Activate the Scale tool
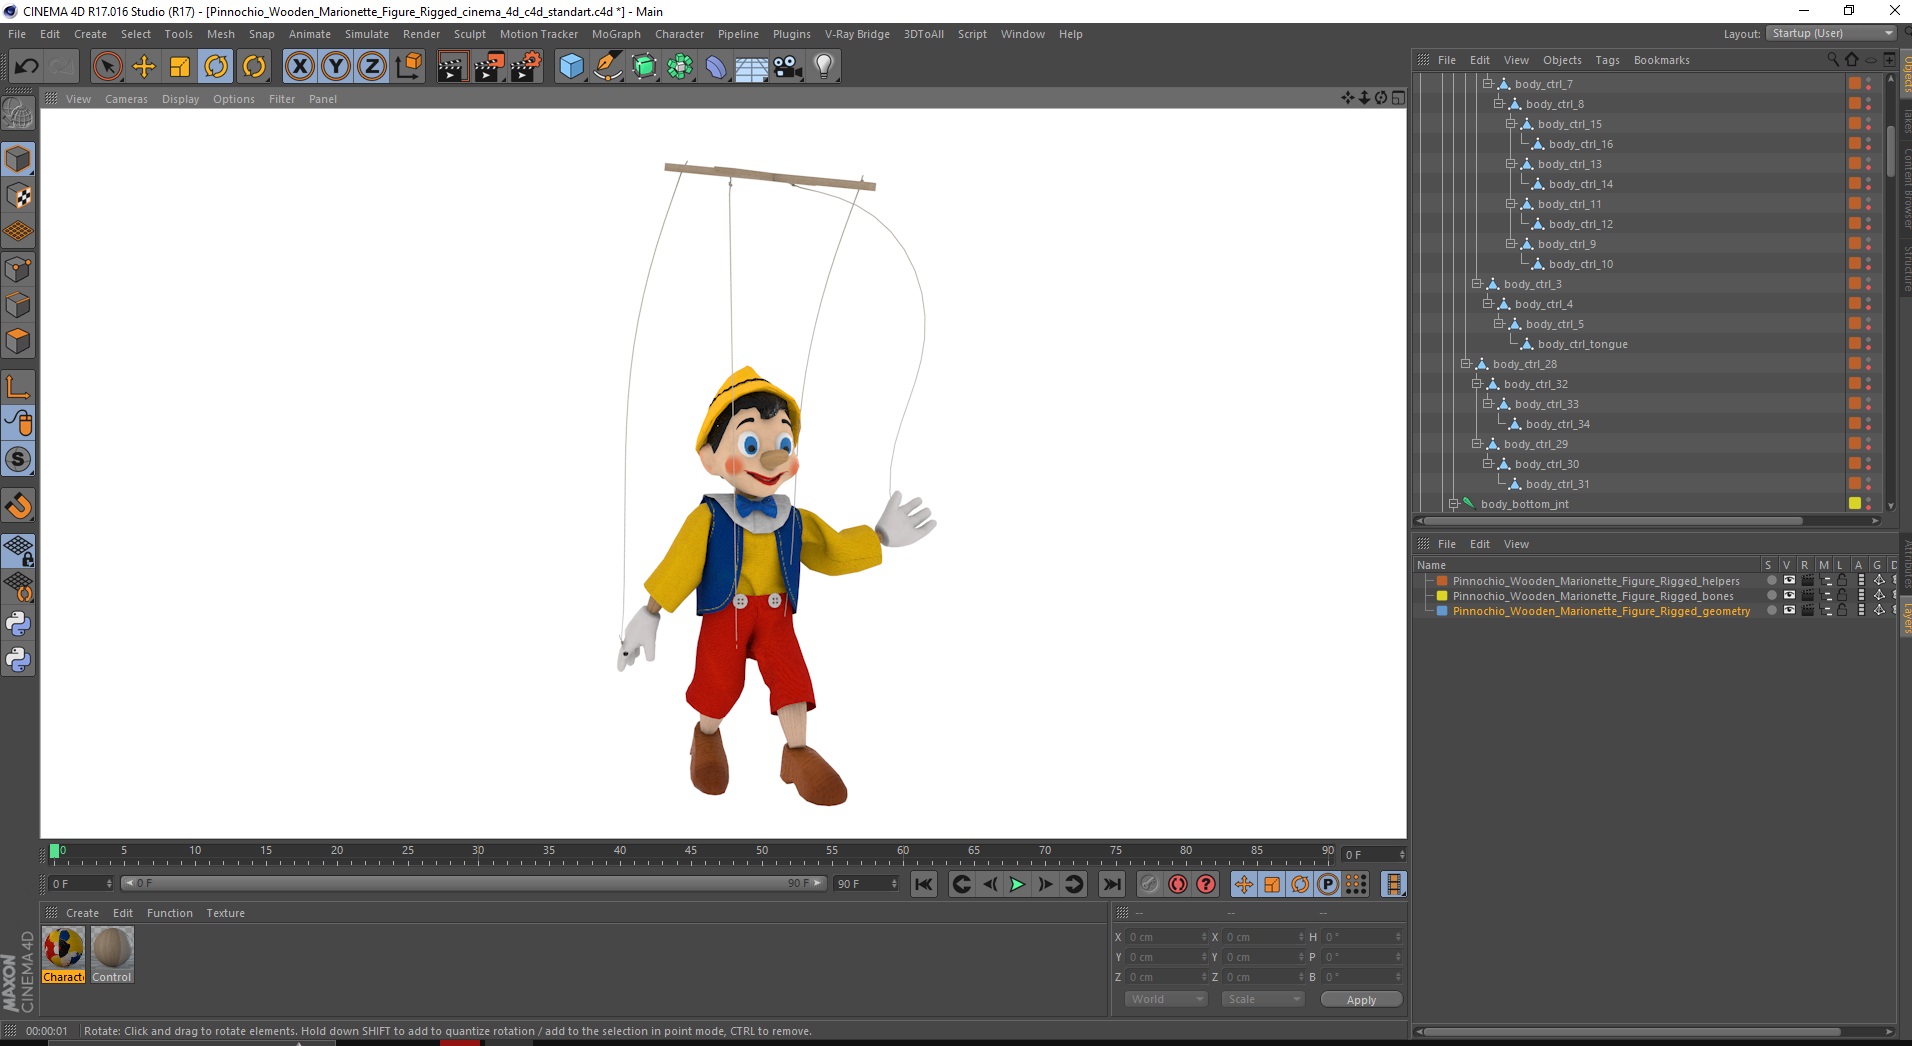The width and height of the screenshot is (1912, 1046). 180,67
